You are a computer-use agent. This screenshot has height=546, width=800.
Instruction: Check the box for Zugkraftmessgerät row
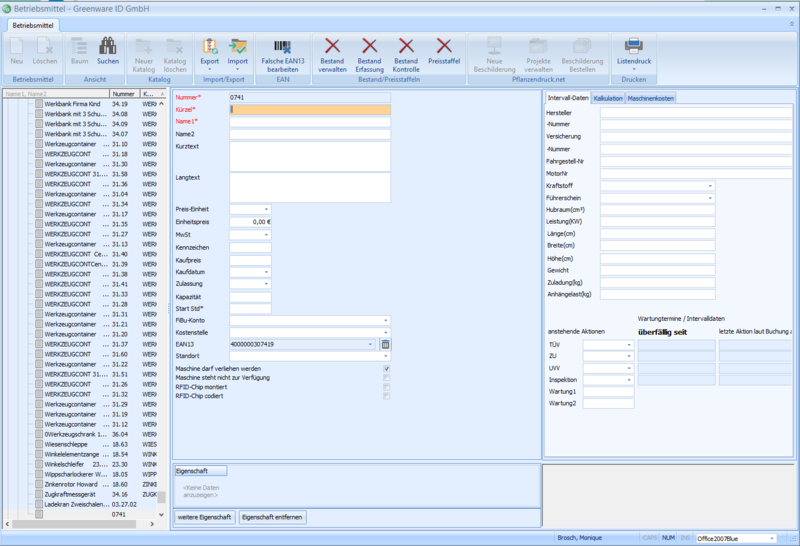[39, 494]
